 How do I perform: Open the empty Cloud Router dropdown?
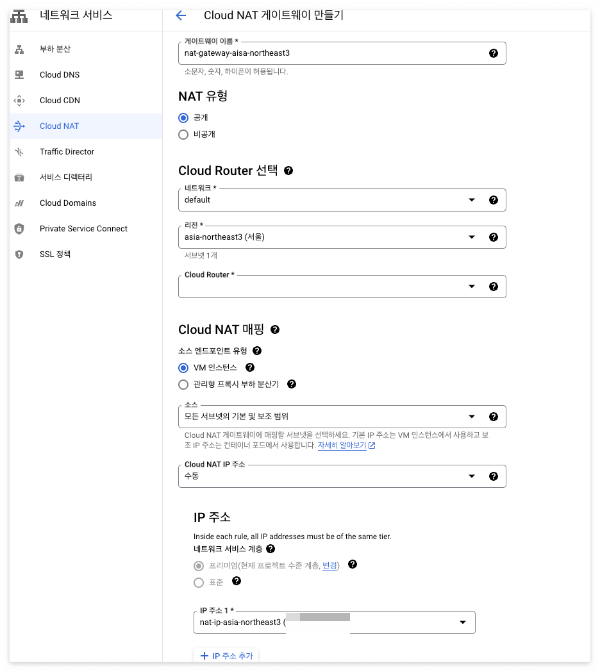pyautogui.click(x=342, y=287)
